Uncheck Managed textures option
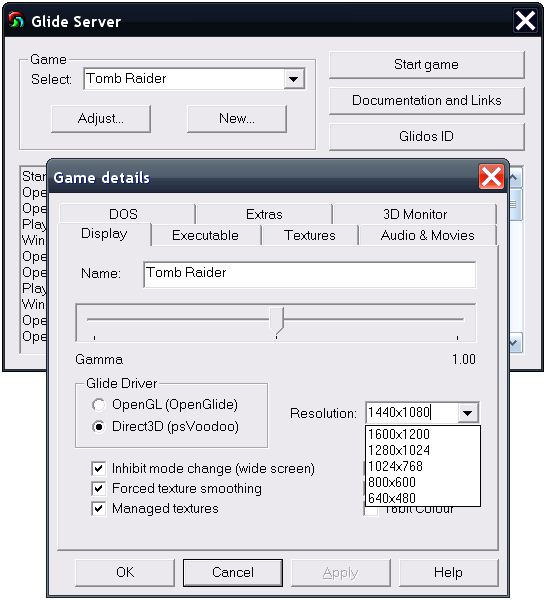 99,509
